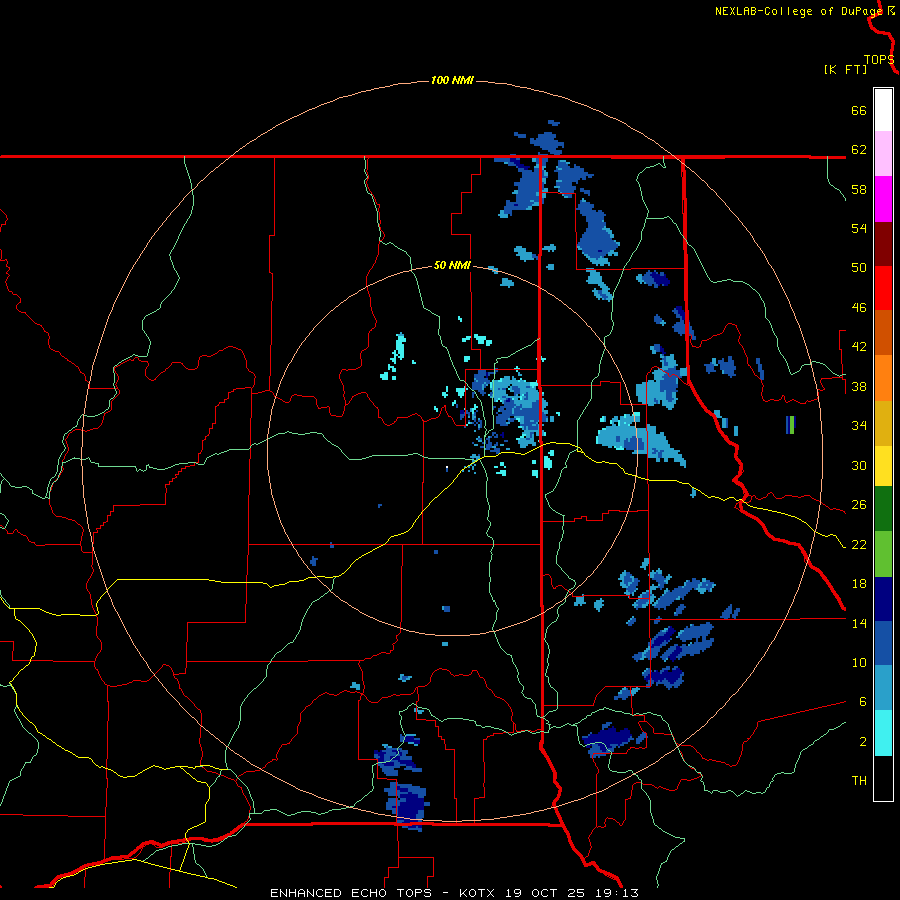
Task: Click legend value 22
Action: [859, 544]
